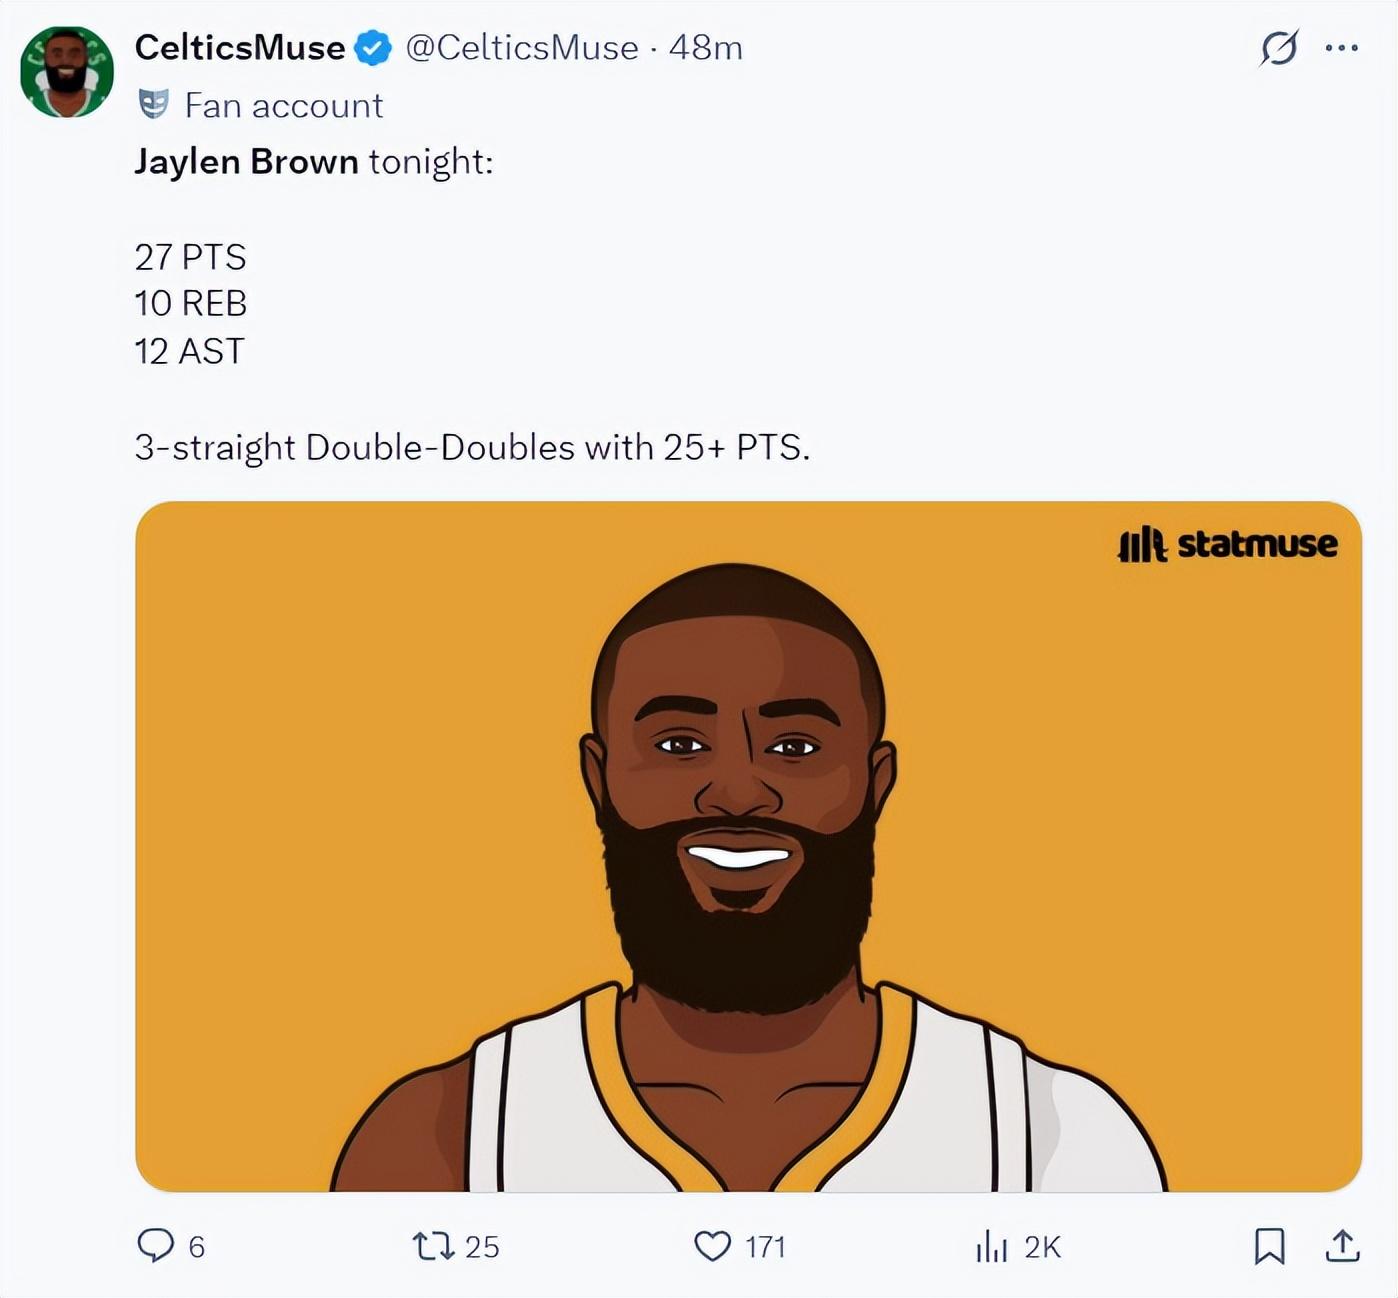Click the 171 likes count

pyautogui.click(x=765, y=1247)
